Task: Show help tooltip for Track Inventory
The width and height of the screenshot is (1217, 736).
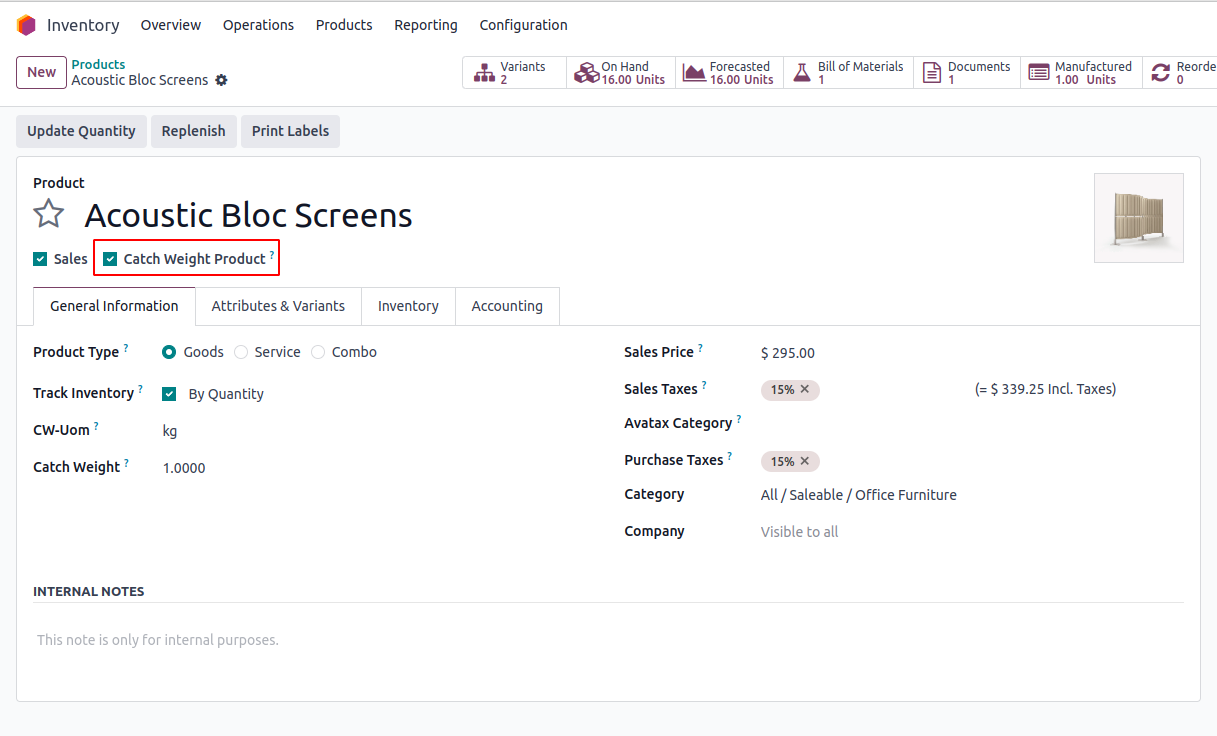Action: tap(140, 389)
